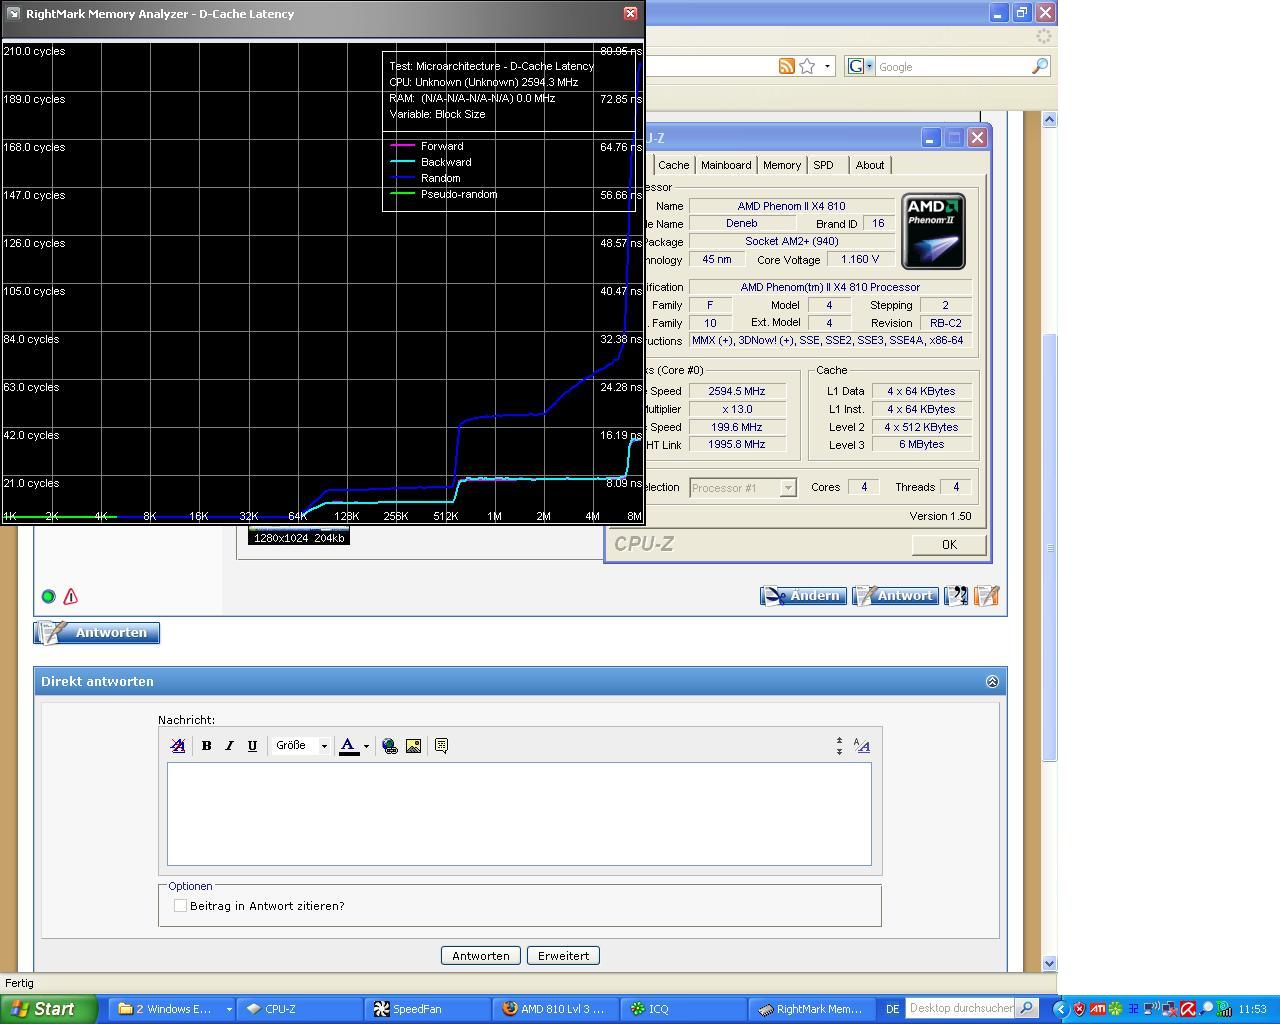The image size is (1280, 1024).
Task: Switch to the Mainboard tab in CPU-Z
Action: pyautogui.click(x=726, y=165)
